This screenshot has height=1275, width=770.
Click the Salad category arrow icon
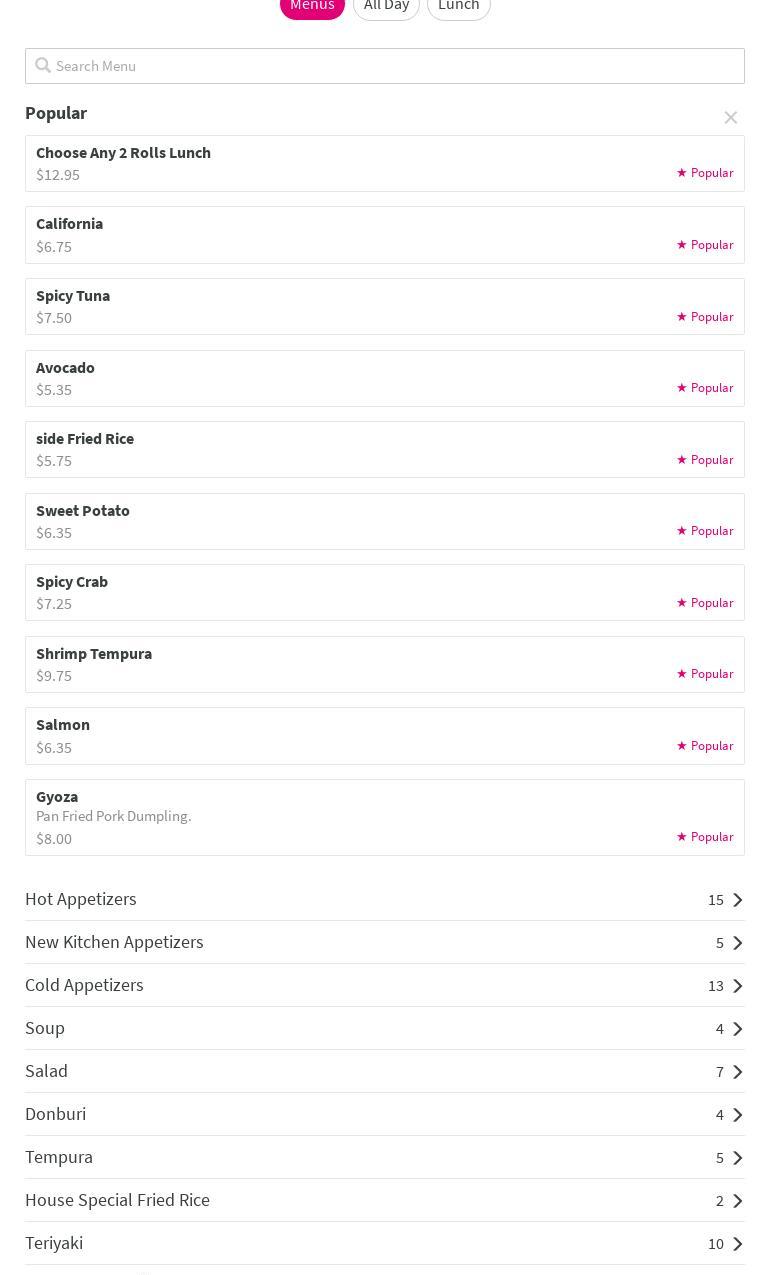coord(738,1072)
